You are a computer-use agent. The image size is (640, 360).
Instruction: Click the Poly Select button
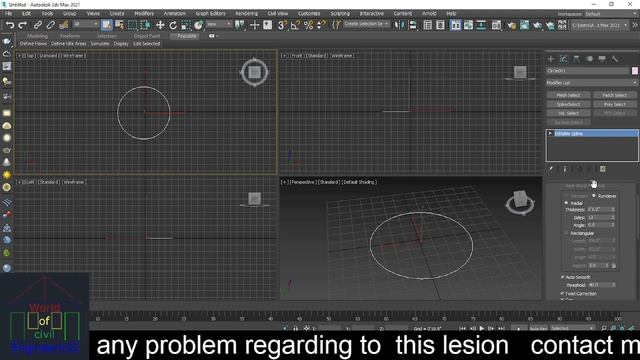click(615, 104)
